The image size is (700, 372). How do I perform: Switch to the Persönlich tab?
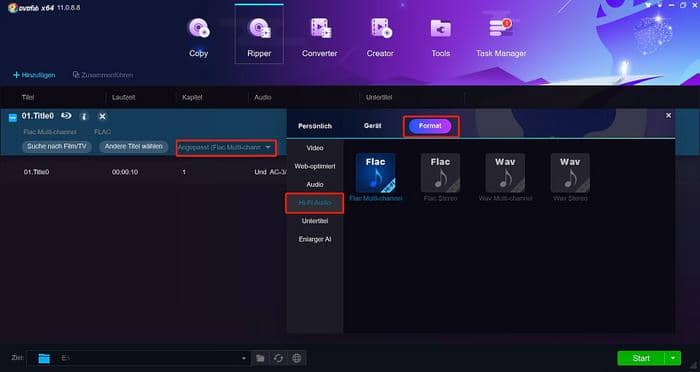point(315,126)
